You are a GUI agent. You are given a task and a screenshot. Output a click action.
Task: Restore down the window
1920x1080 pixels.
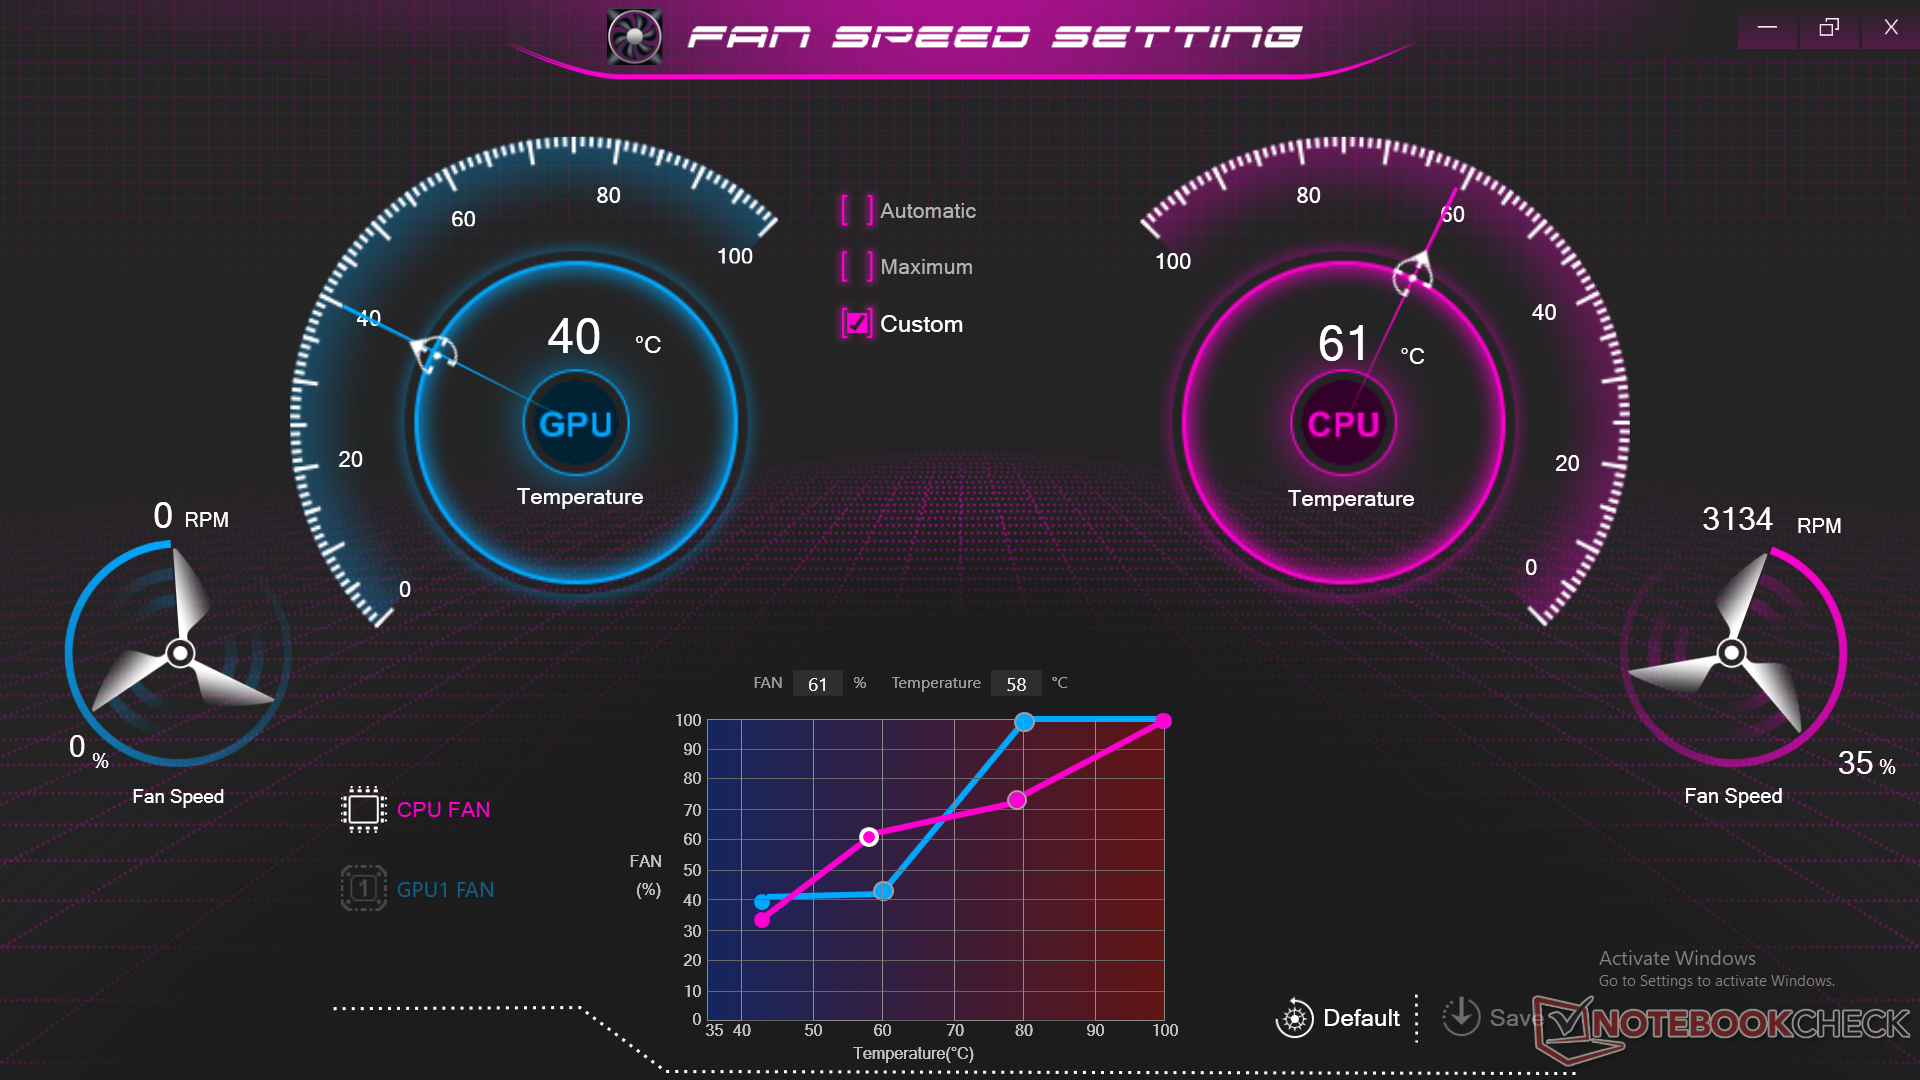(x=1828, y=27)
